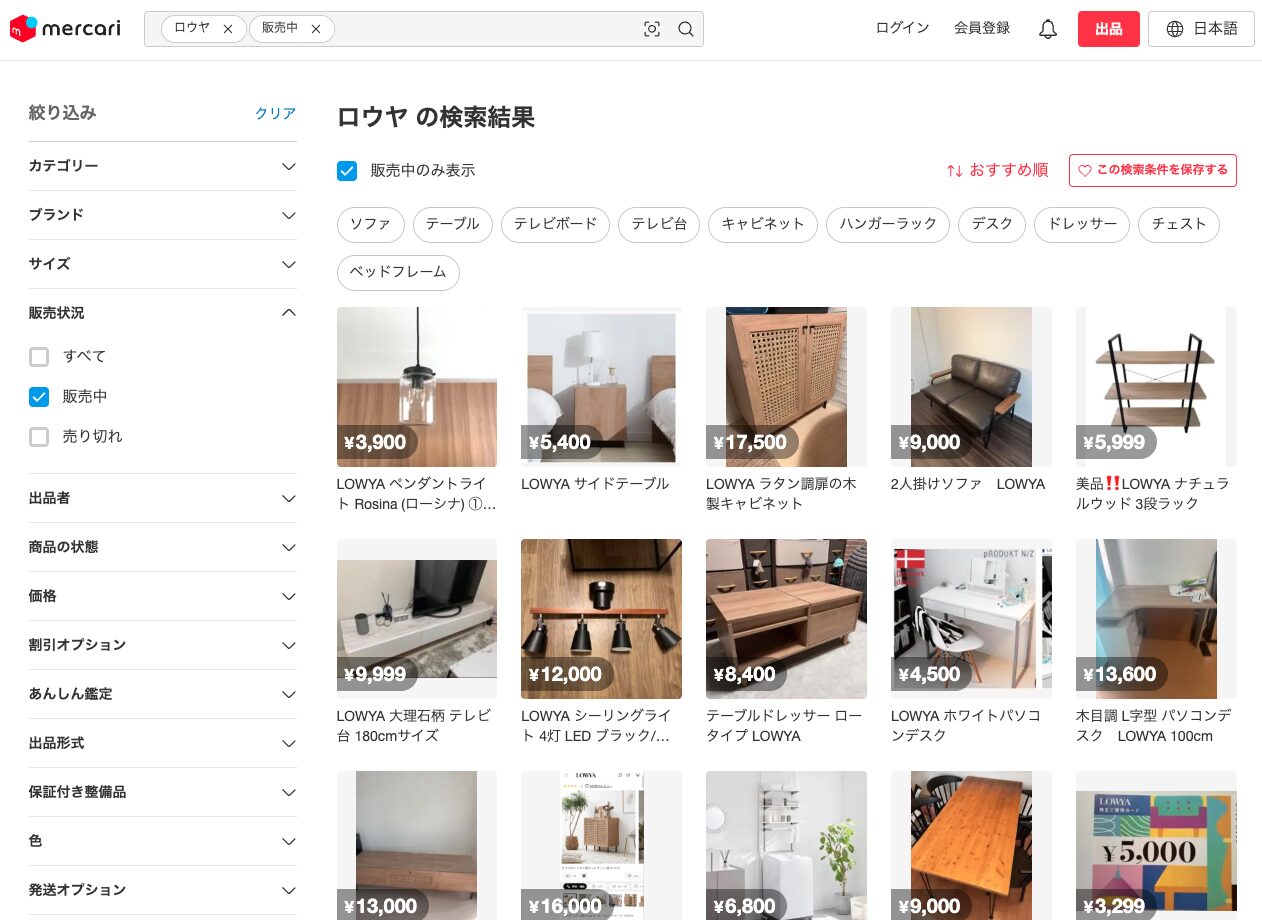Image resolution: width=1262 pixels, height=920 pixels.
Task: Select the ソファ category chip
Action: [x=371, y=224]
